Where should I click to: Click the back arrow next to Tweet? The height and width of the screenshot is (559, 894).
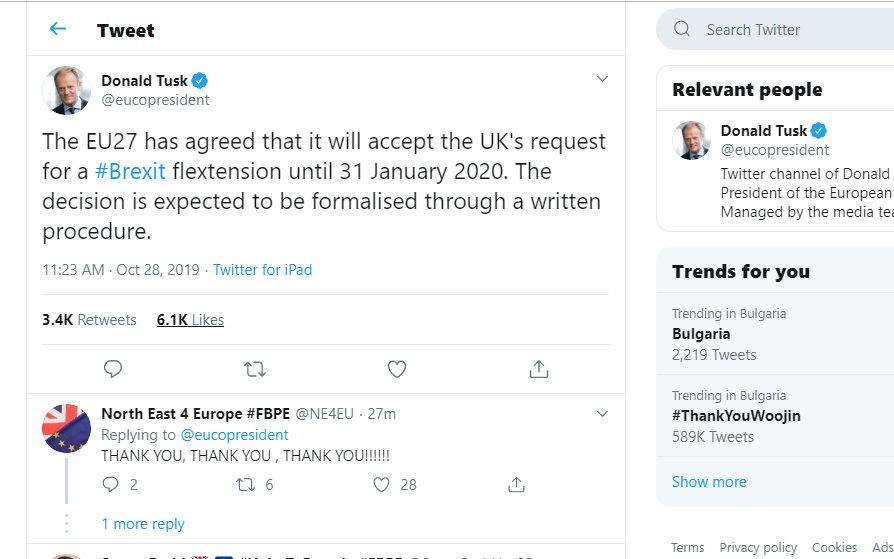click(x=58, y=29)
